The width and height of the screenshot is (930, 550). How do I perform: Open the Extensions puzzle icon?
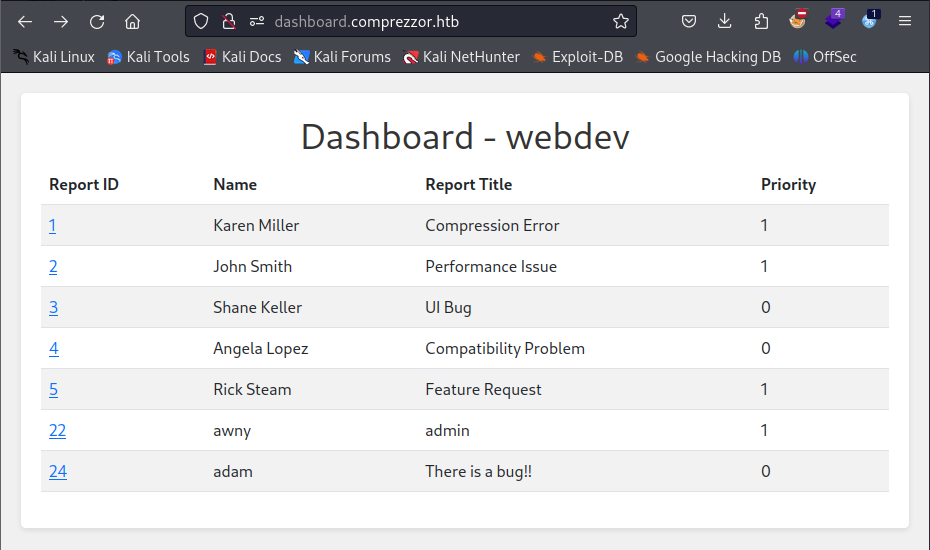pos(761,22)
